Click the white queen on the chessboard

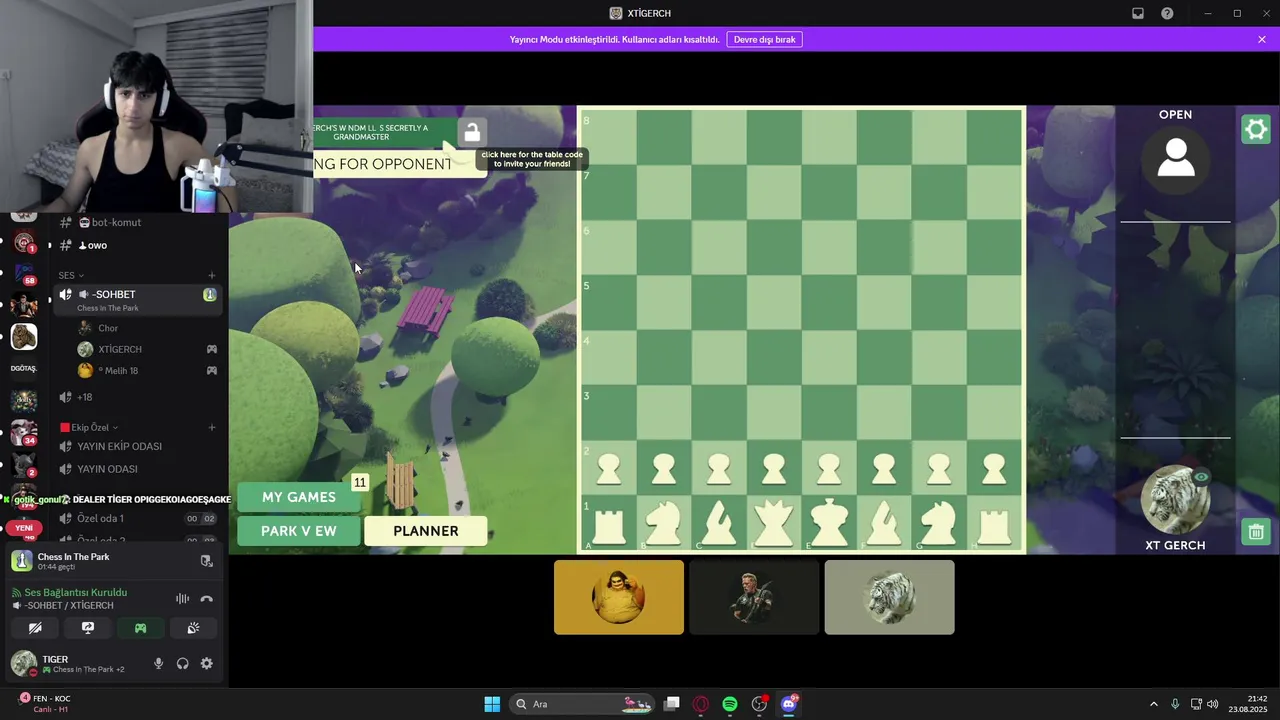pos(774,522)
